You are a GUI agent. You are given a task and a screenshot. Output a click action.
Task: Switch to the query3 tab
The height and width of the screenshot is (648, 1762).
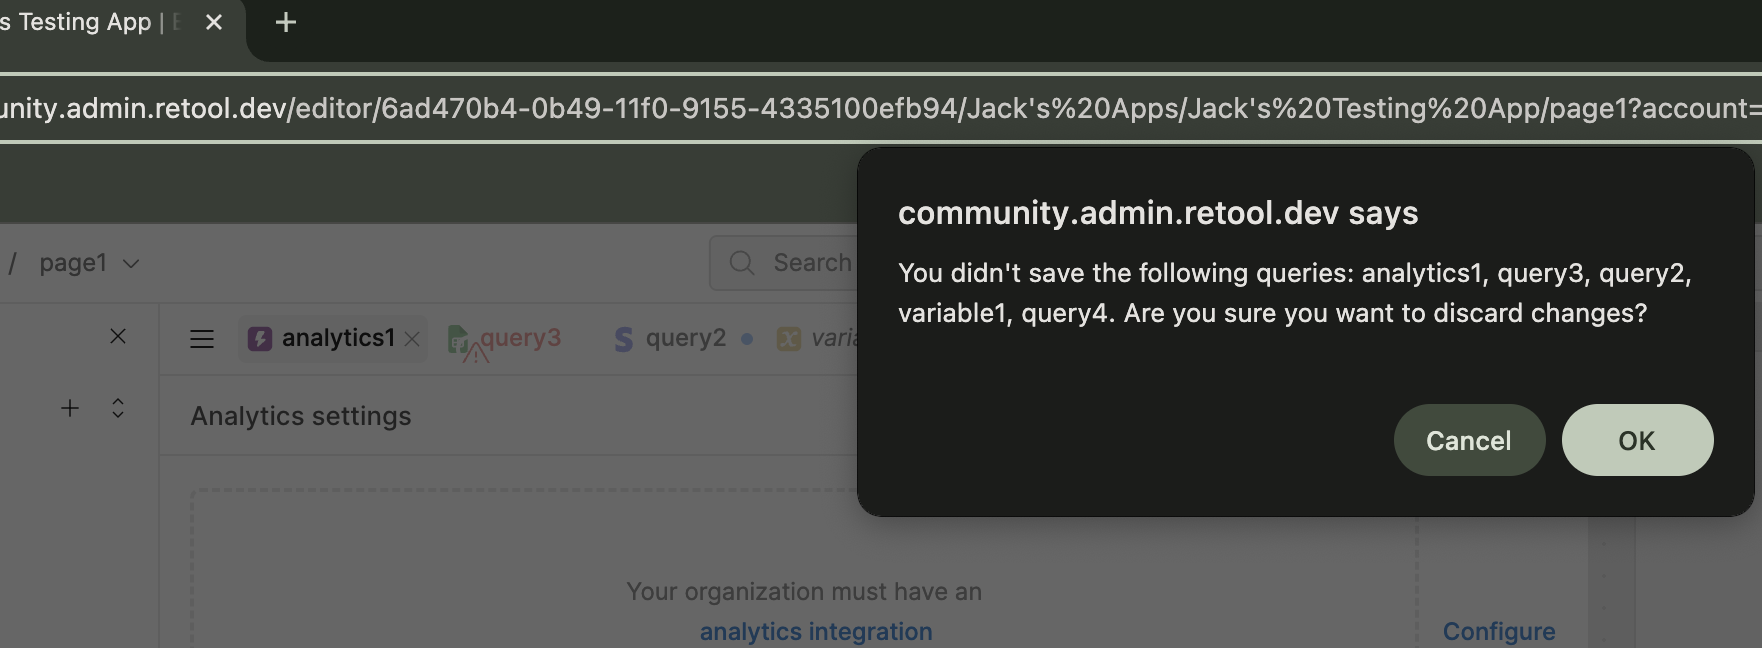505,339
